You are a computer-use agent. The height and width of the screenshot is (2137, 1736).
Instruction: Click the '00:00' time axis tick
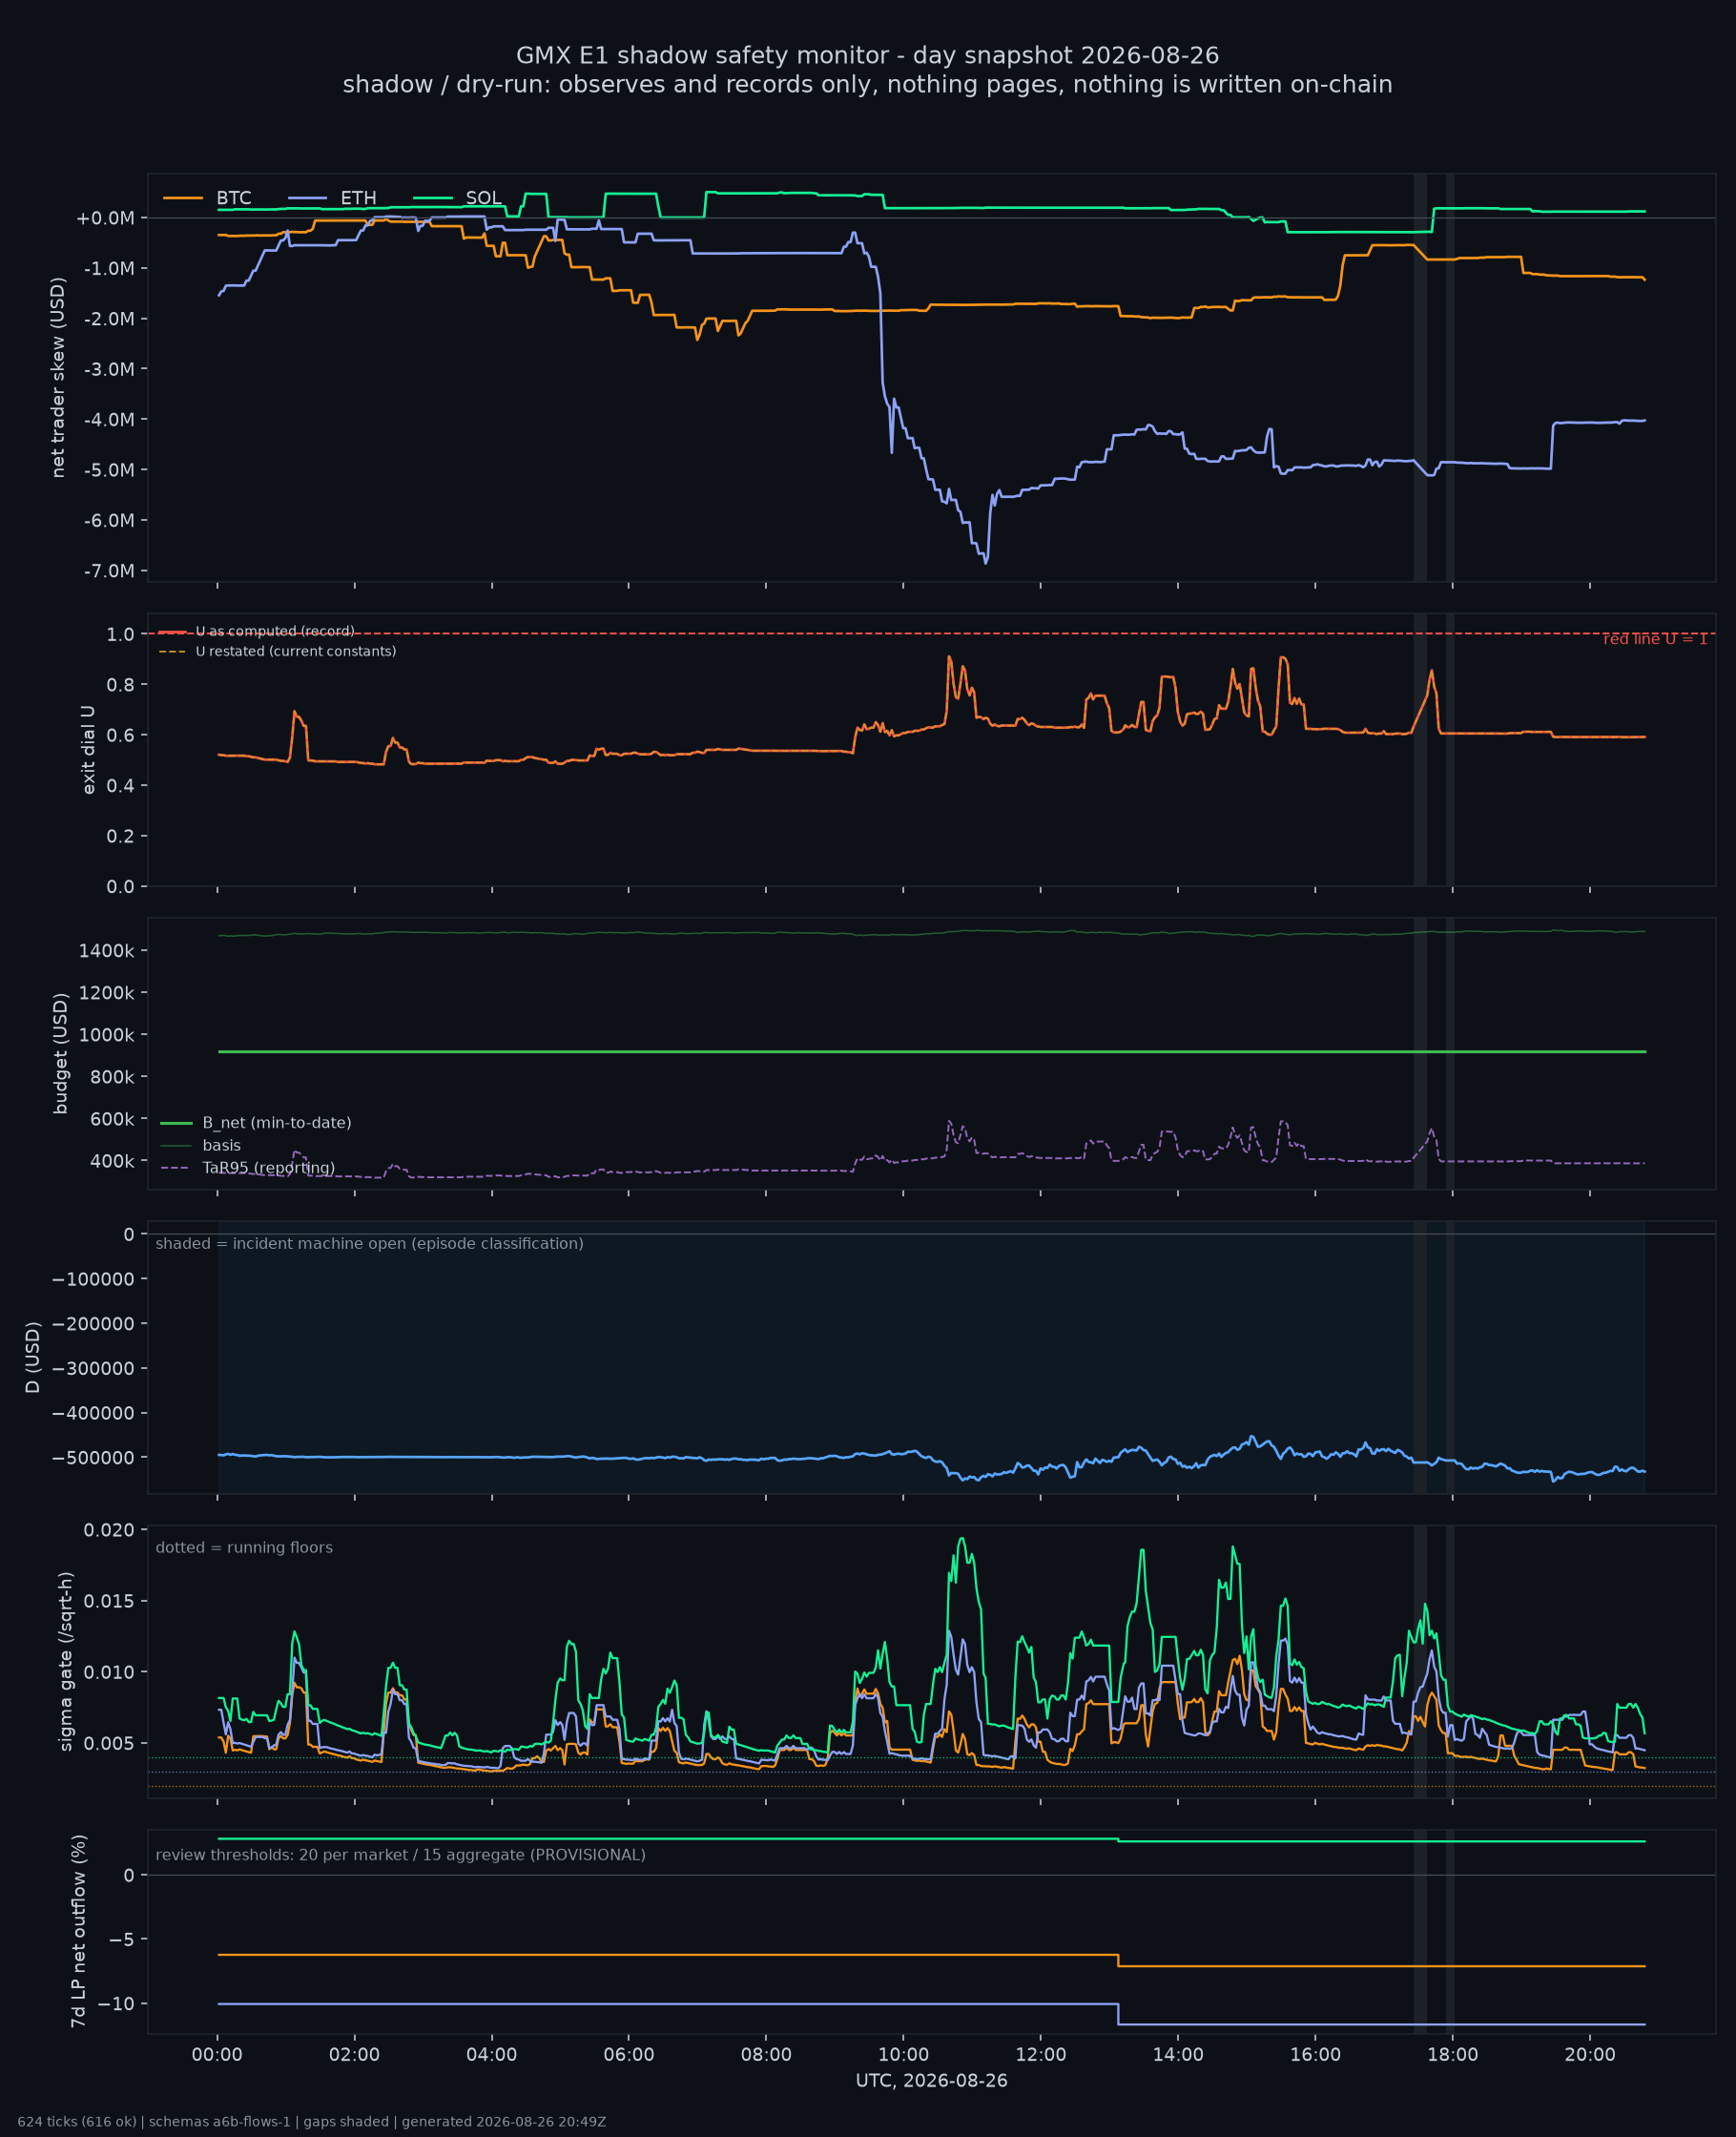pos(218,2055)
